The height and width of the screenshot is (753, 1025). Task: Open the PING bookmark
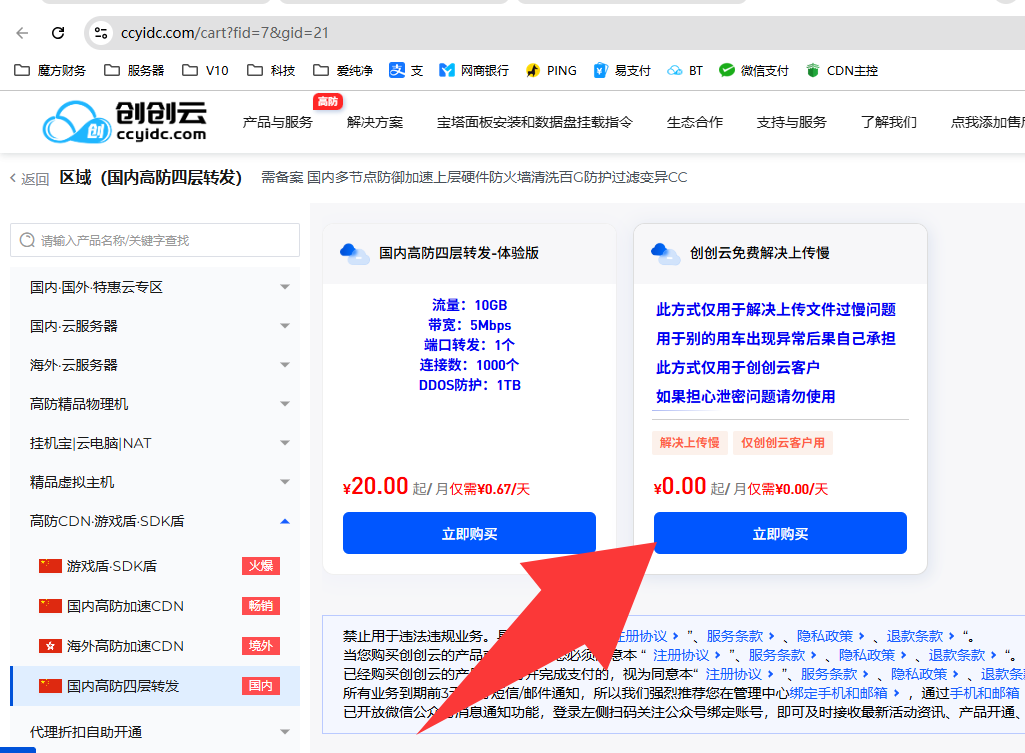click(x=551, y=71)
